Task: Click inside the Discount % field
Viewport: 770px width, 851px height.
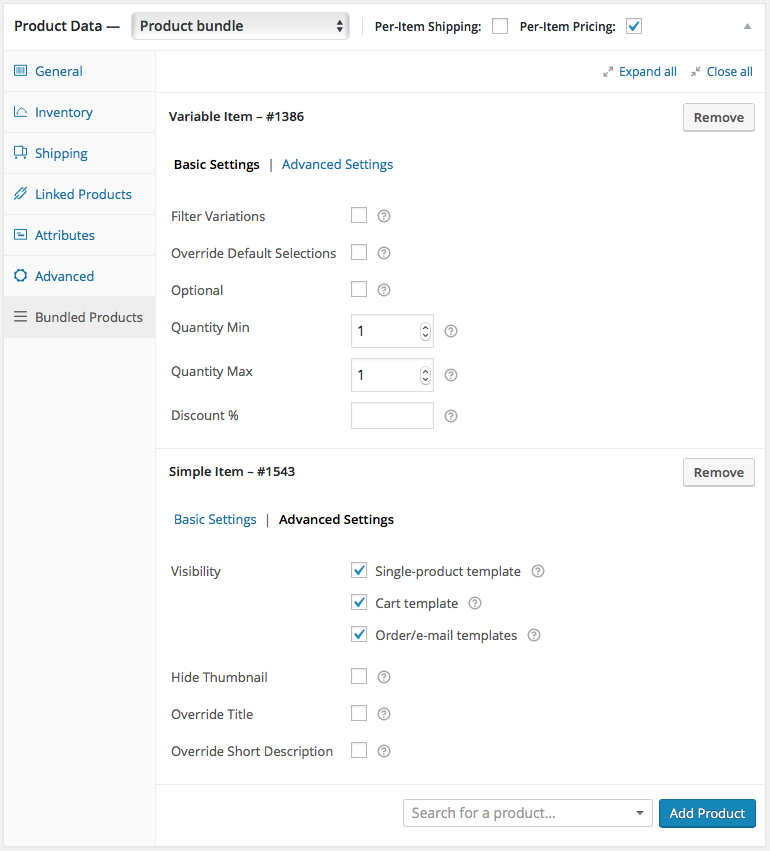Action: (392, 415)
